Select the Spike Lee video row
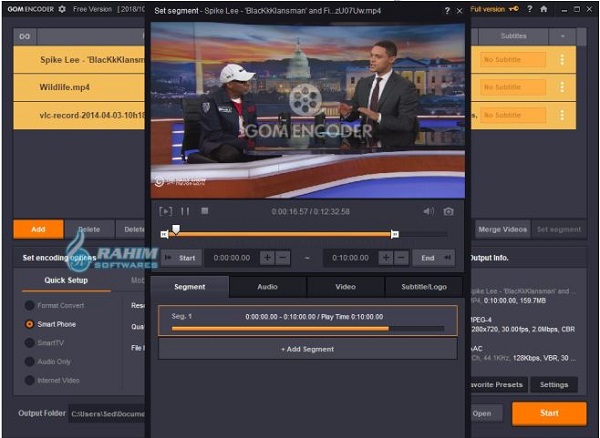This screenshot has height=438, width=600. pyautogui.click(x=79, y=60)
